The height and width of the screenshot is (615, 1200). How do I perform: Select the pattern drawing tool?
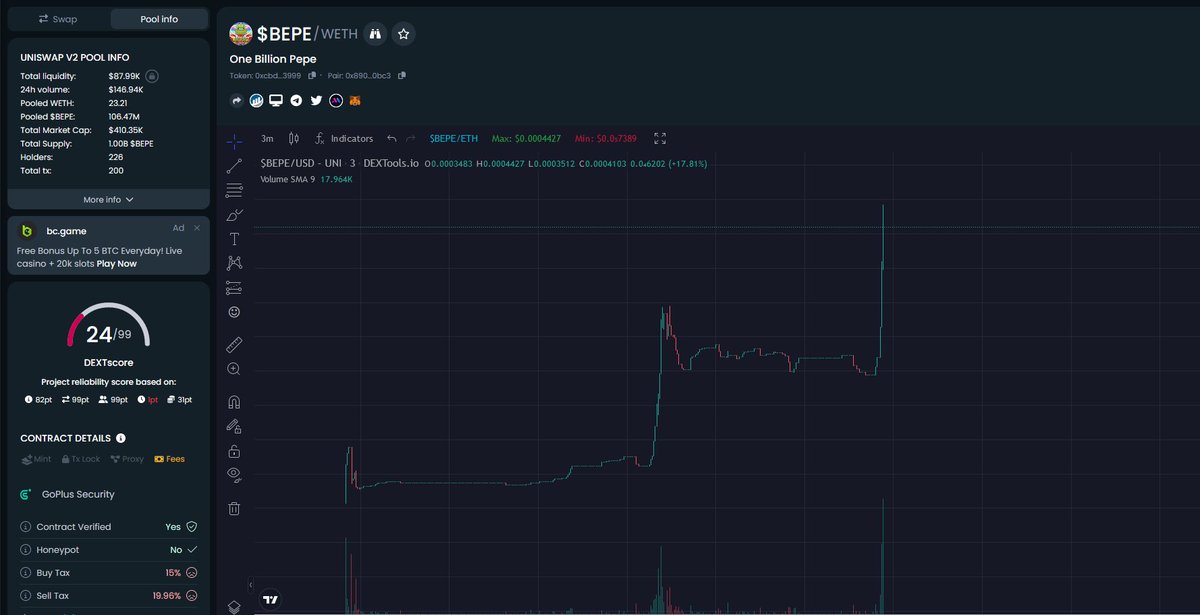coord(234,263)
